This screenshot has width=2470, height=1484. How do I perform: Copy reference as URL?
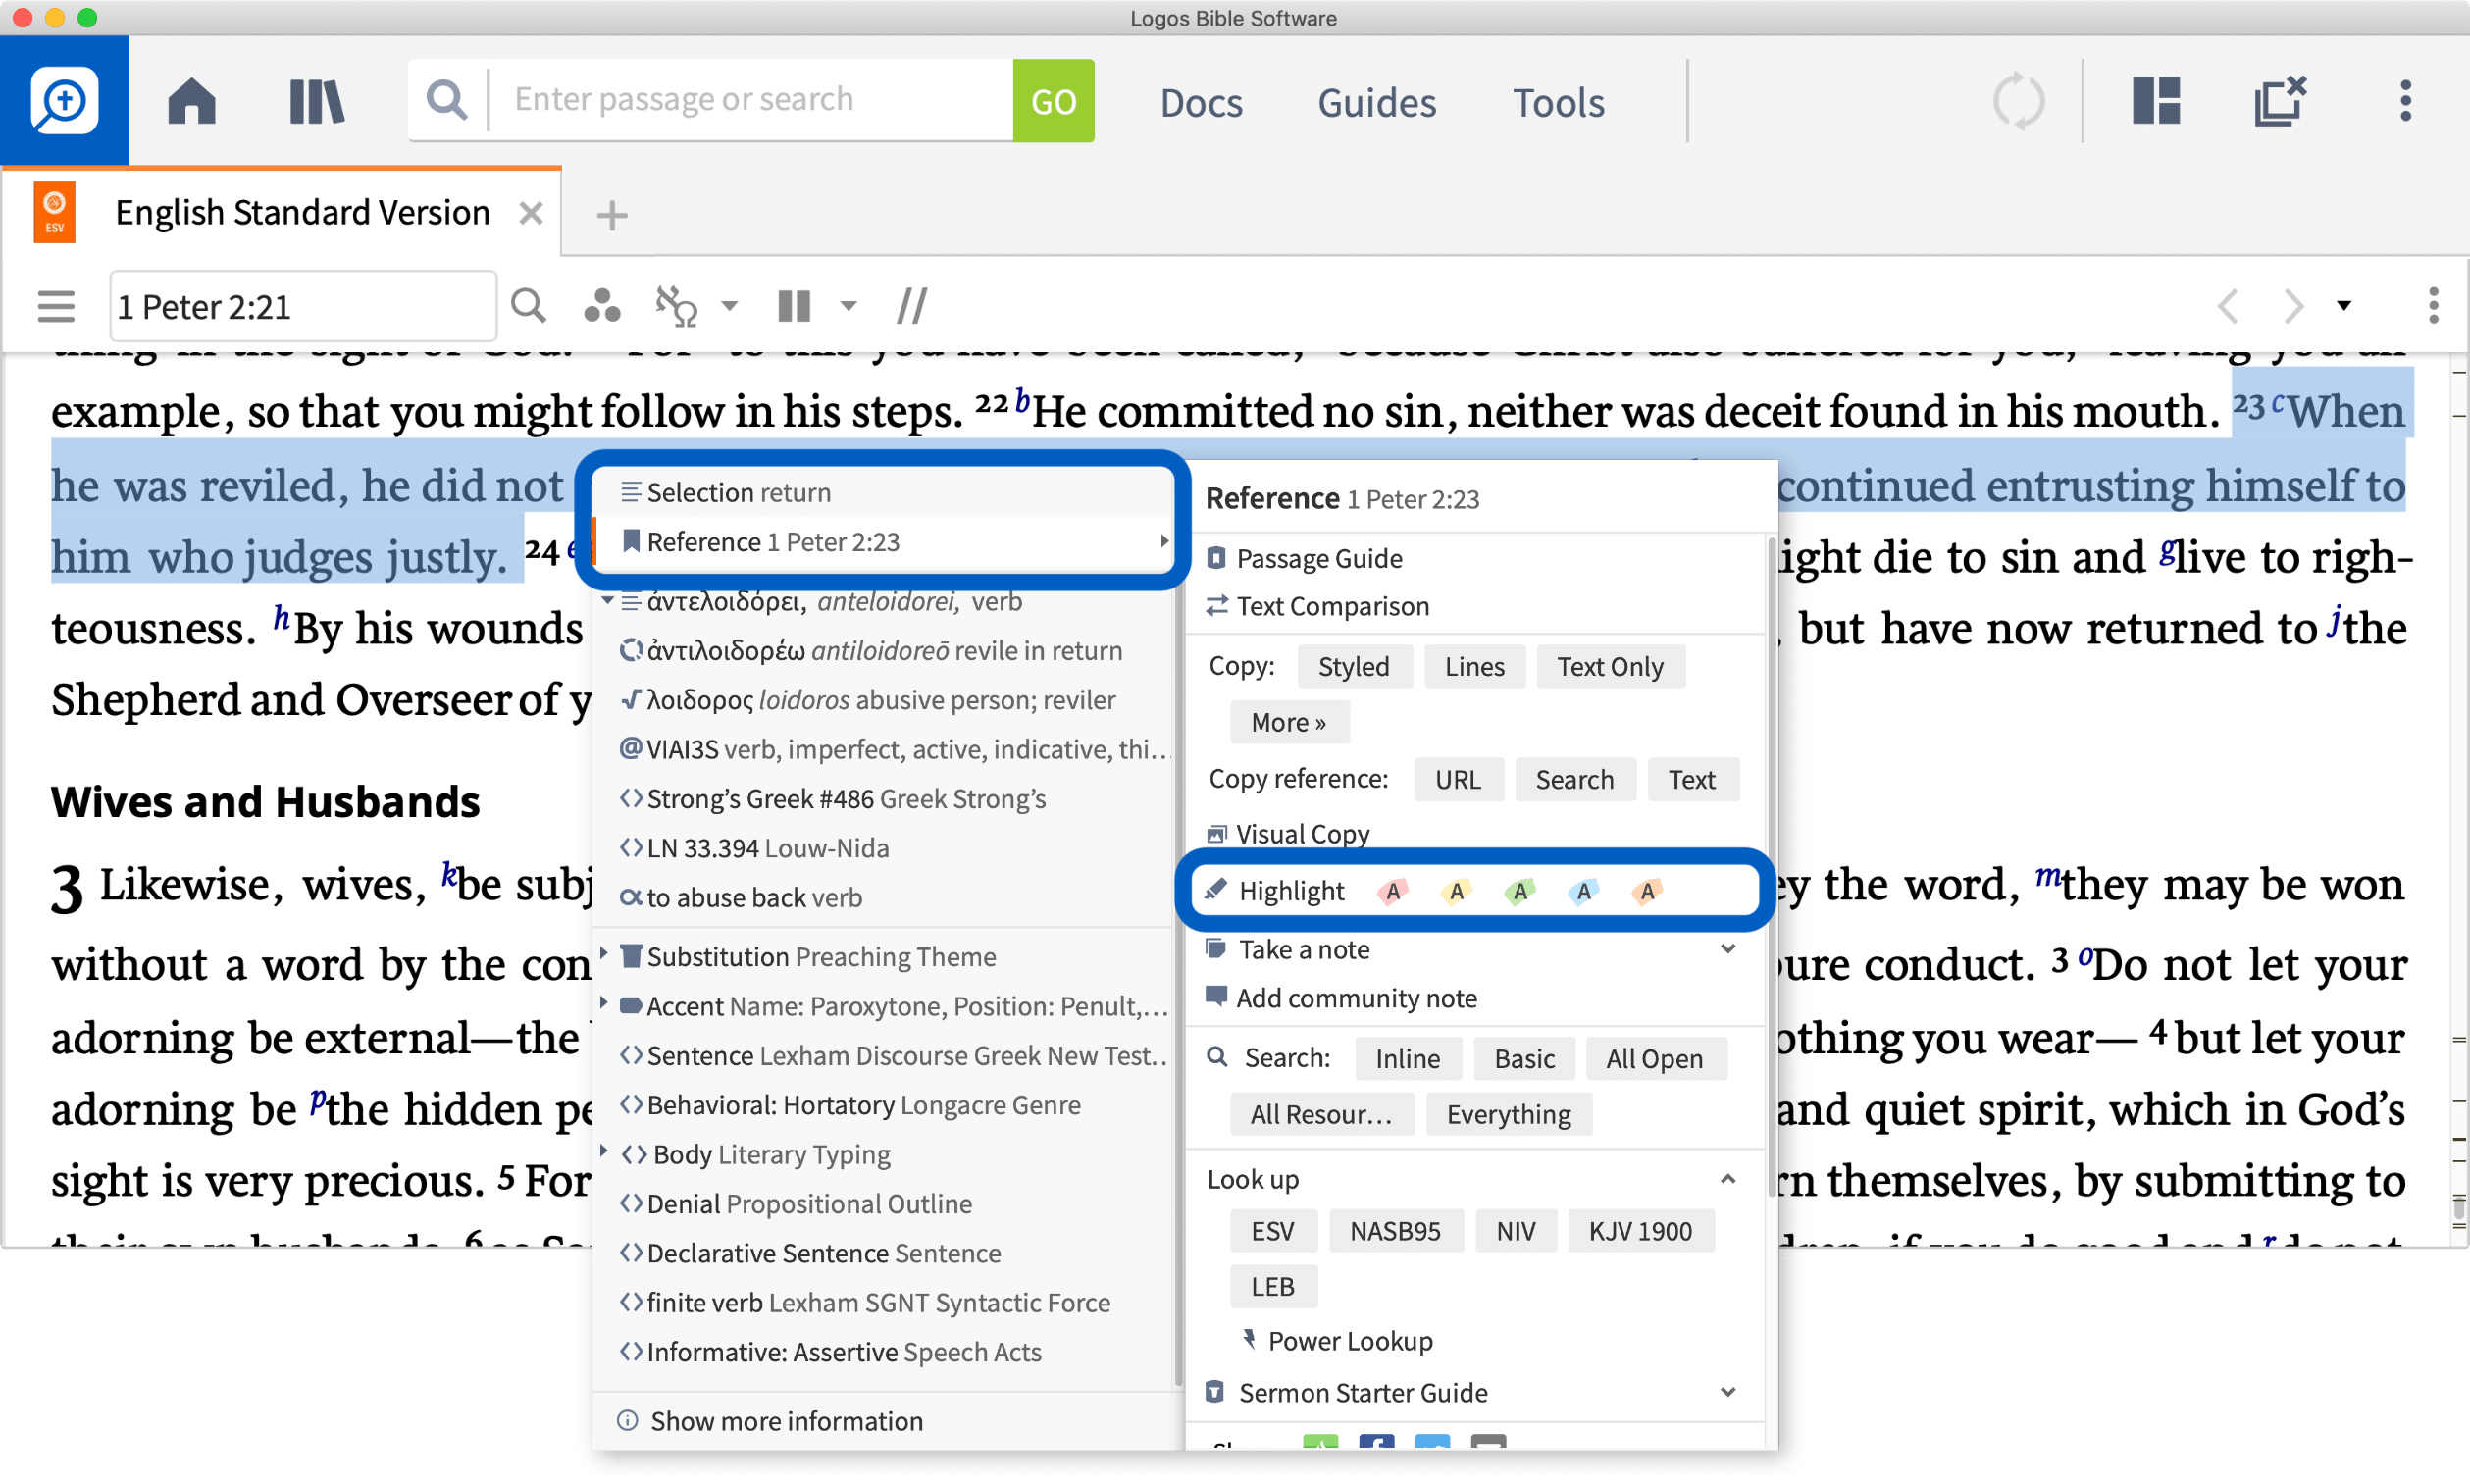[x=1458, y=780]
